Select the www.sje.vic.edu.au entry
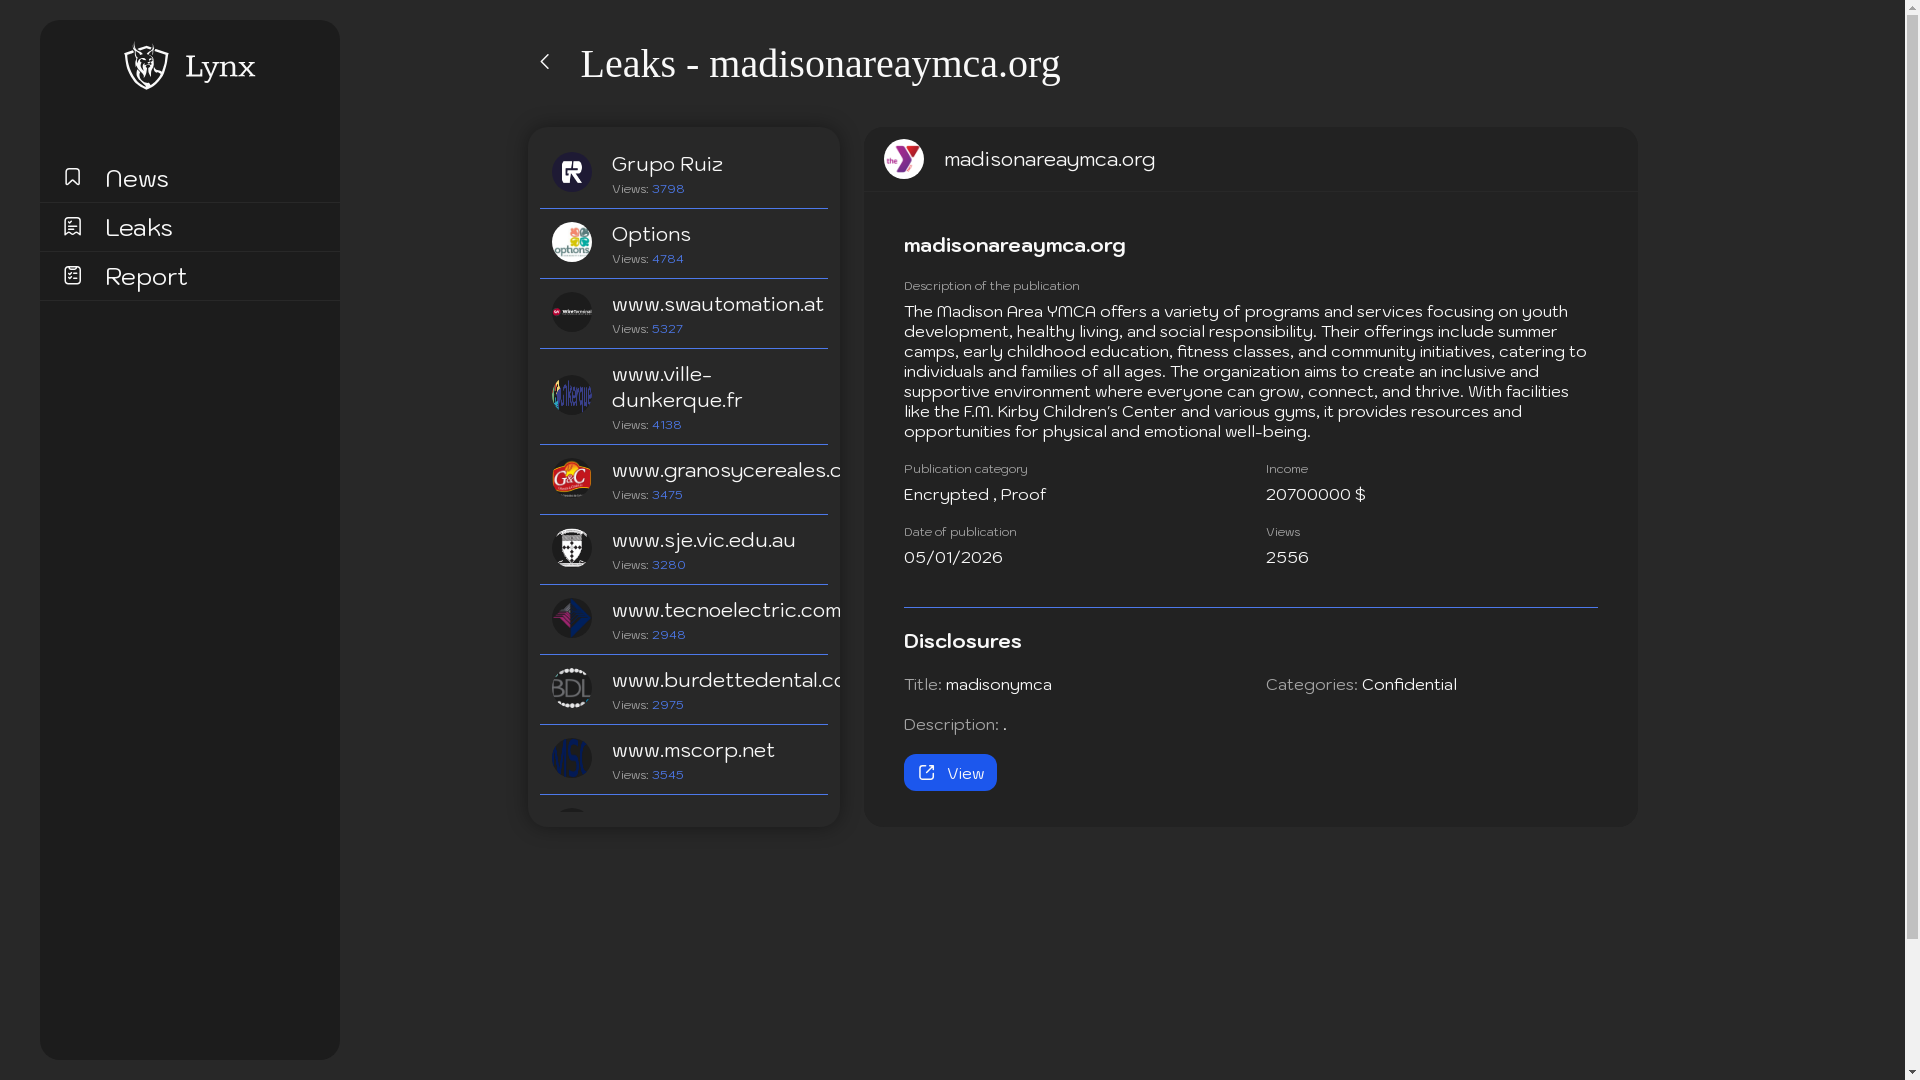This screenshot has height=1080, width=1920. [x=703, y=540]
